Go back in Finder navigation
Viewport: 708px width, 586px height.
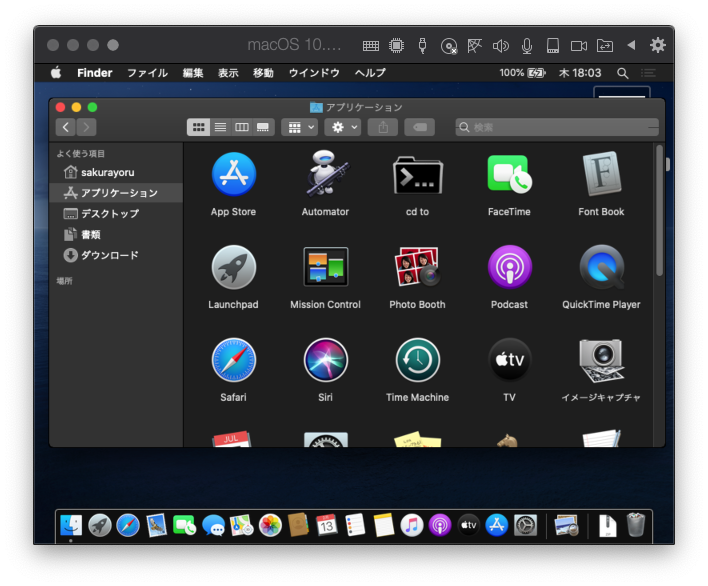[x=66, y=127]
